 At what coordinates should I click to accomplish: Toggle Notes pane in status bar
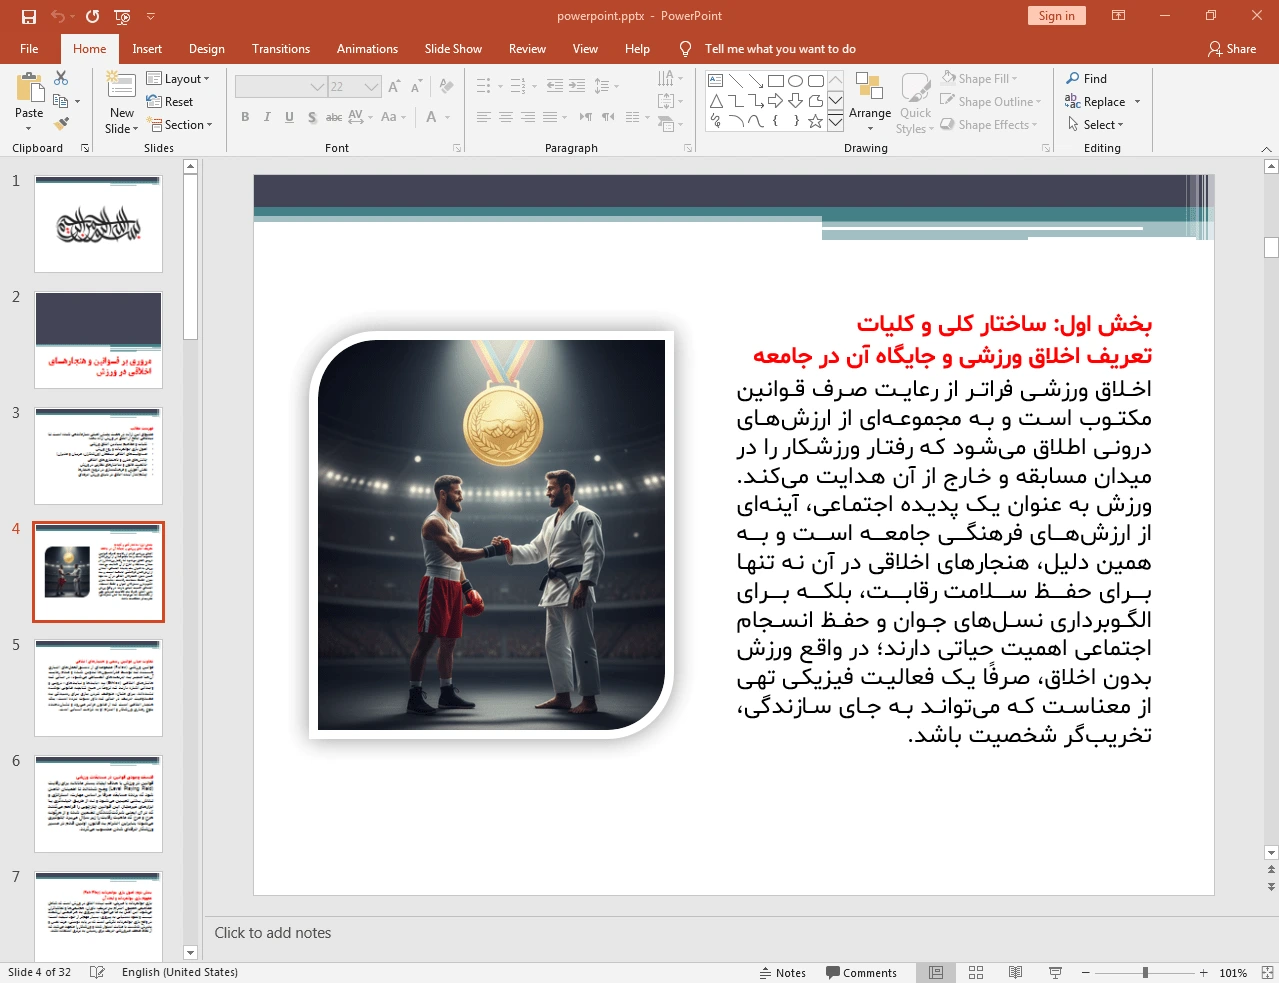pyautogui.click(x=782, y=972)
